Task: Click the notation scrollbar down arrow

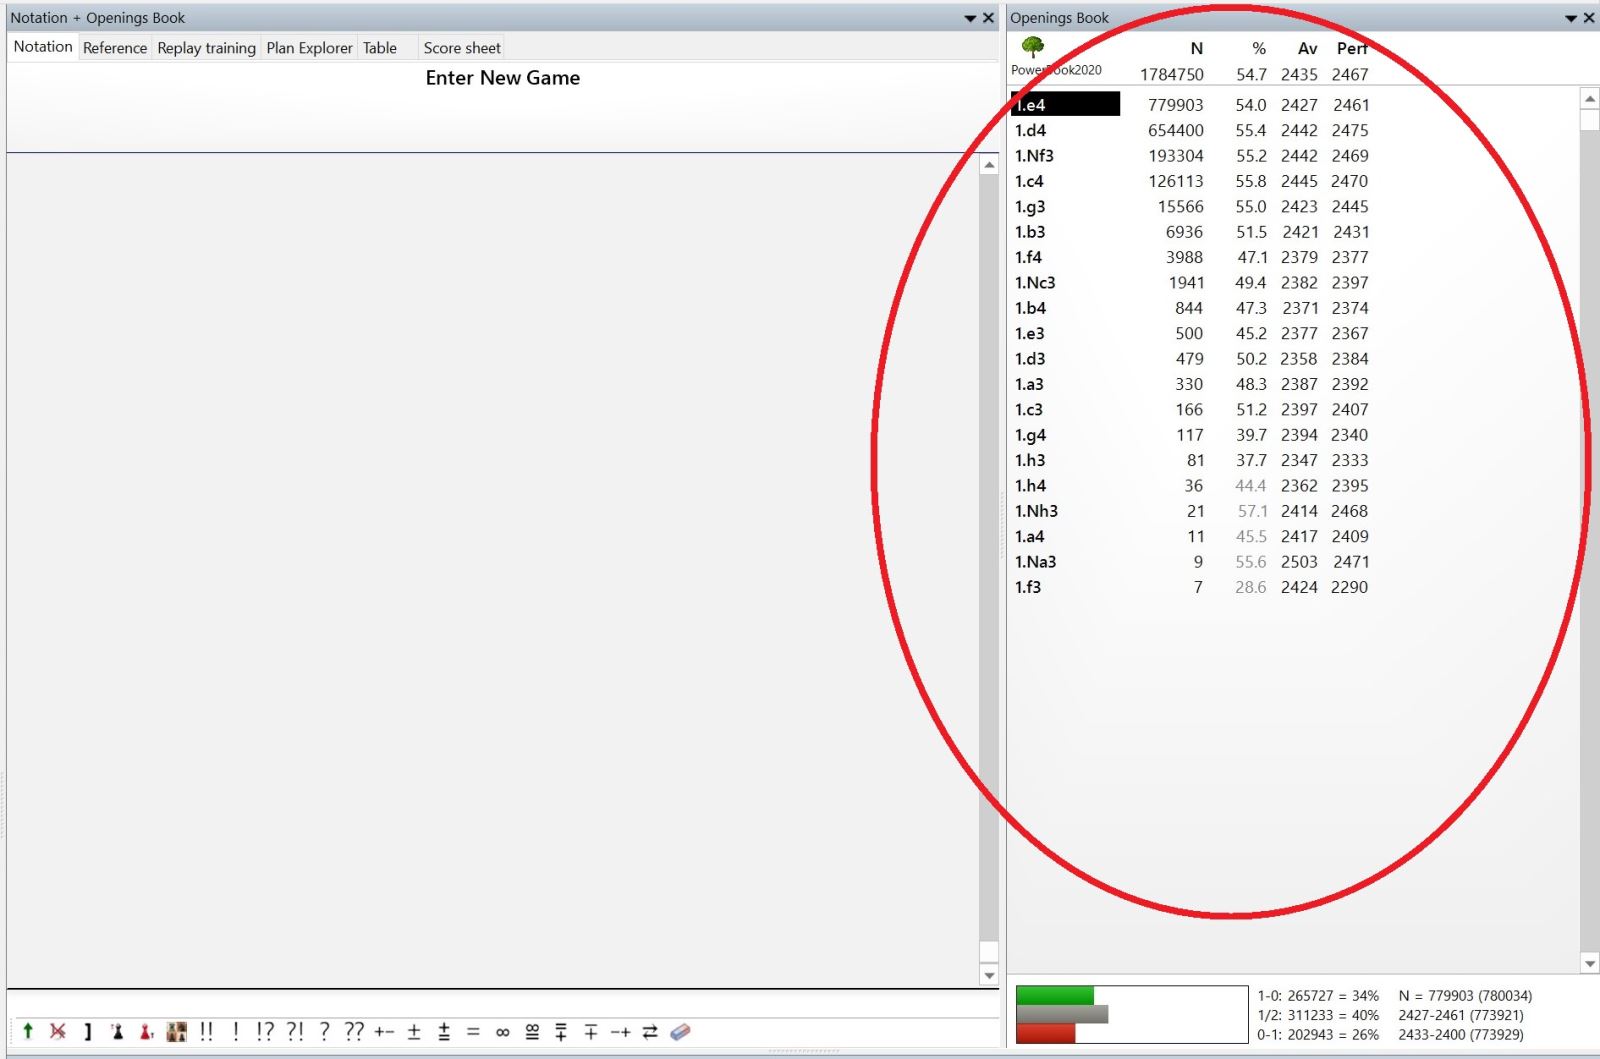Action: pyautogui.click(x=989, y=975)
